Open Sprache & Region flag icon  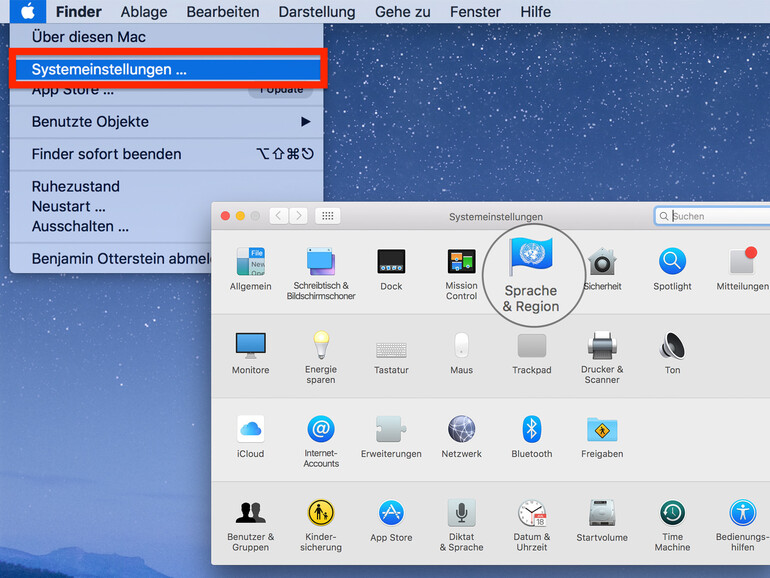[531, 255]
